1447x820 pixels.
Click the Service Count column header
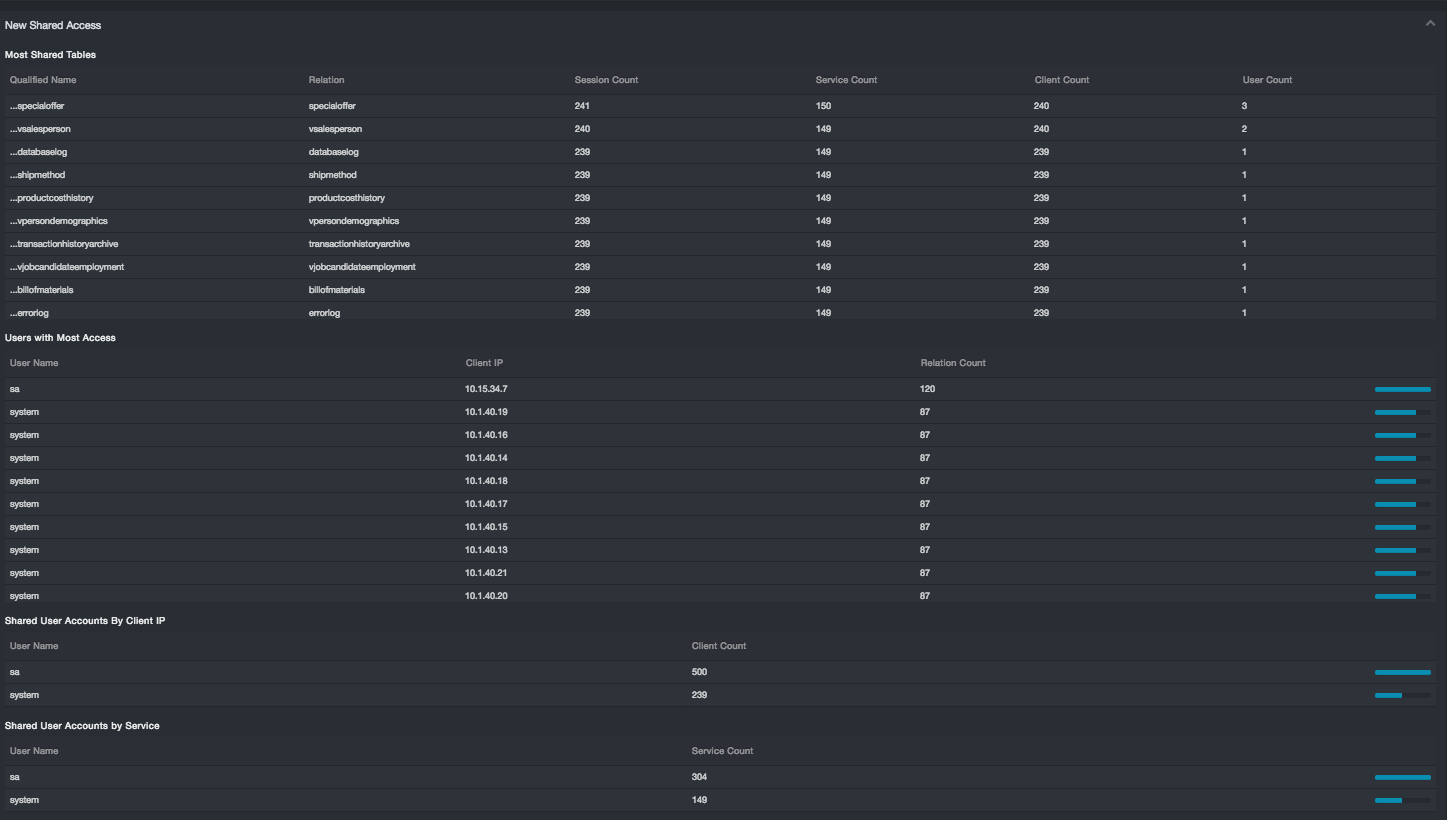pyautogui.click(x=846, y=80)
